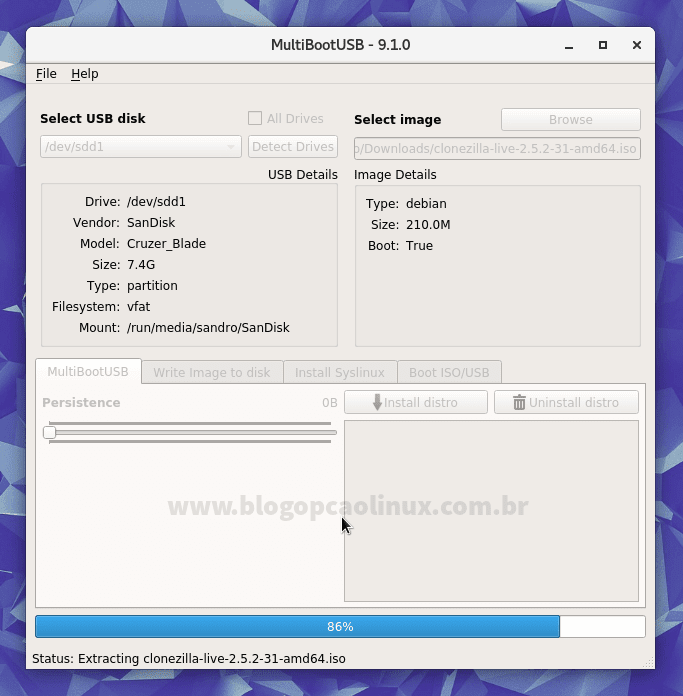Open the File menu
The height and width of the screenshot is (696, 683).
pos(46,74)
